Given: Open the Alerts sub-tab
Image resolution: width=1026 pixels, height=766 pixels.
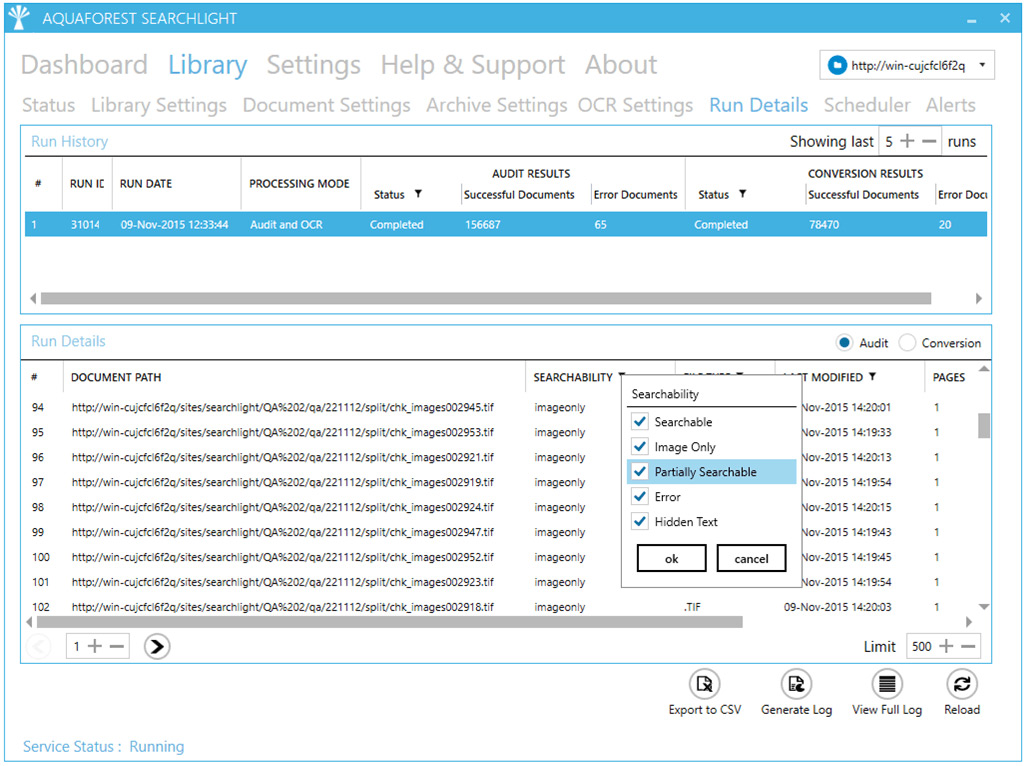Looking at the screenshot, I should 951,105.
